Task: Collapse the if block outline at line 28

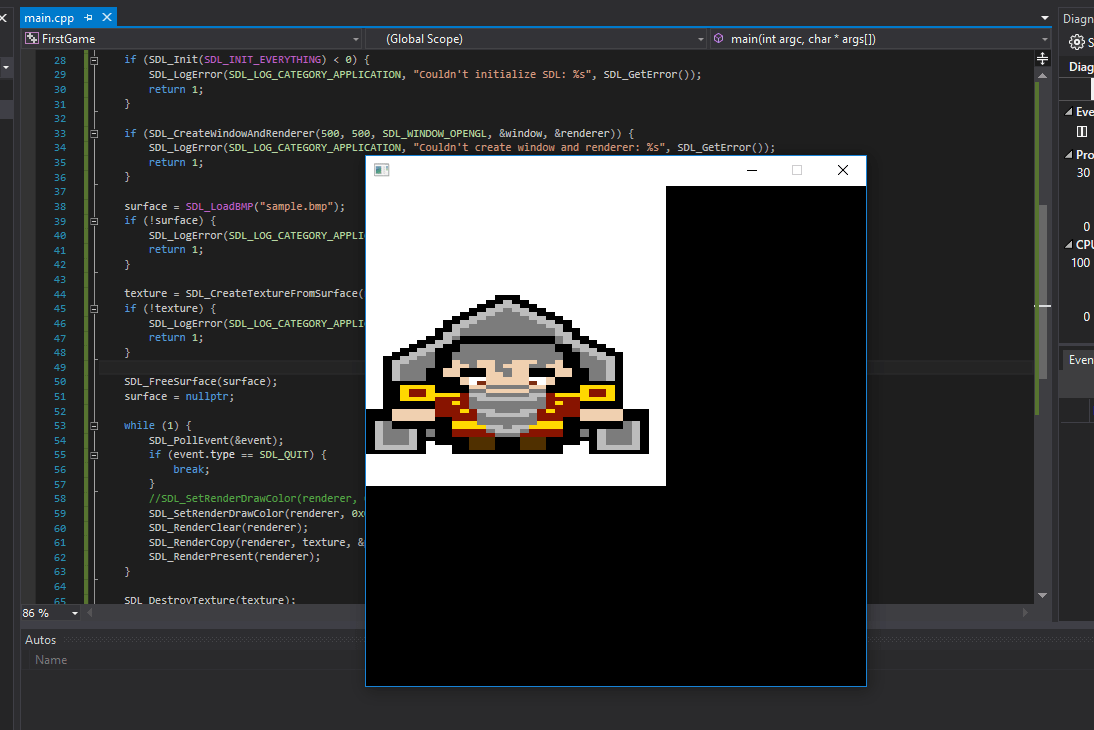Action: [93, 59]
